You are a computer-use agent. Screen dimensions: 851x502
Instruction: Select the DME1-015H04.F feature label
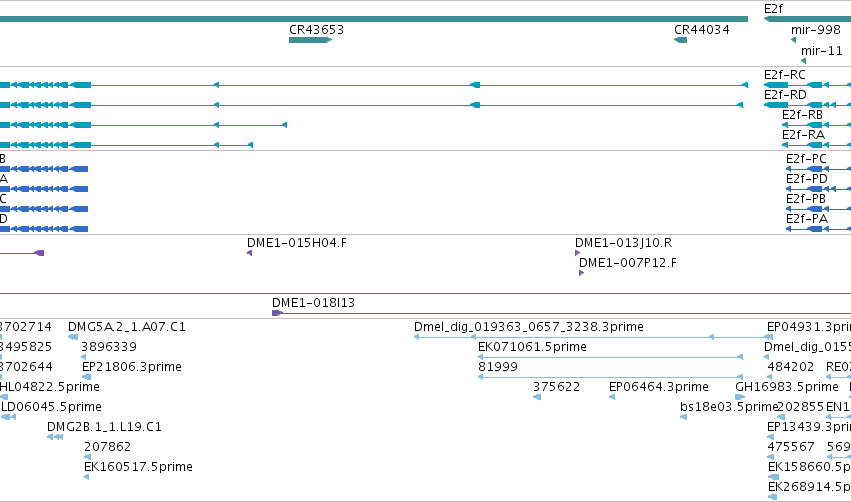297,243
